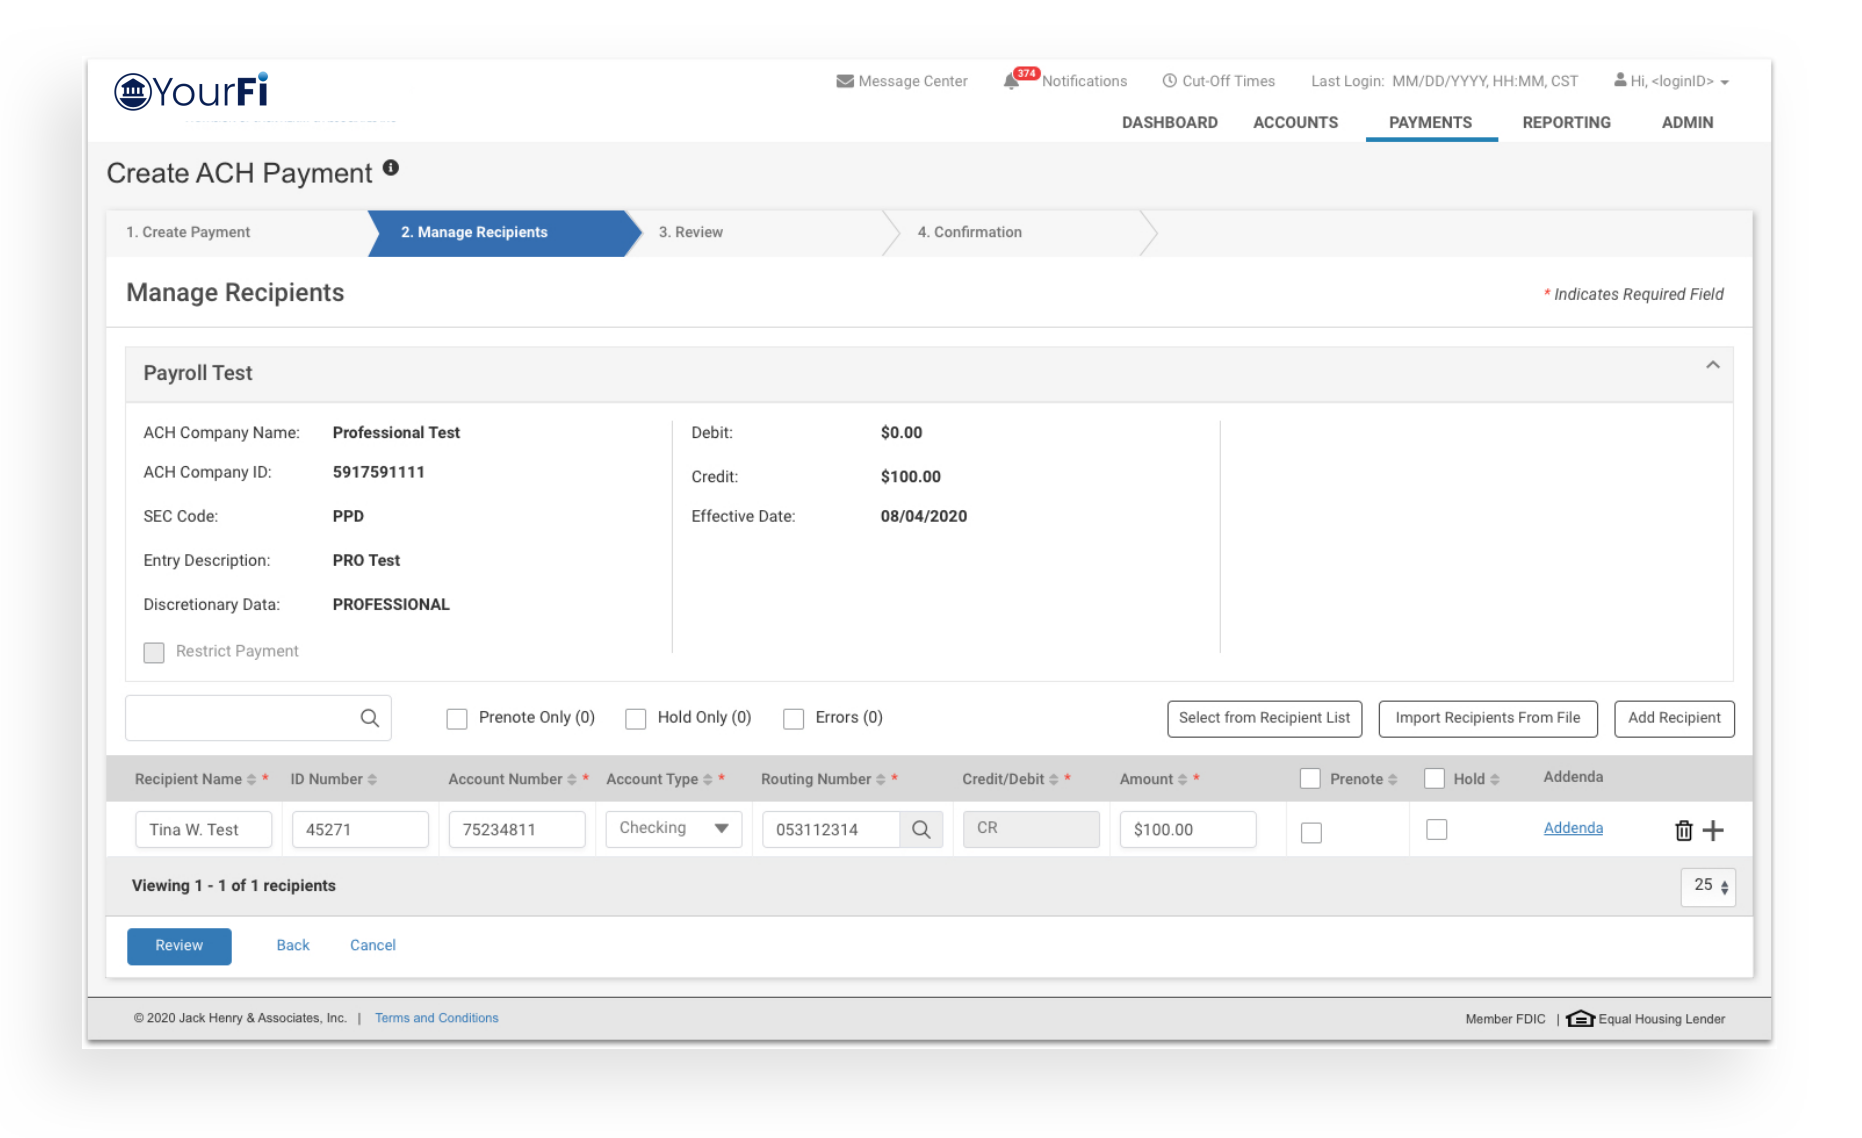1862x1138 pixels.
Task: Check the Hold box for Tina W. Test
Action: [1436, 829]
